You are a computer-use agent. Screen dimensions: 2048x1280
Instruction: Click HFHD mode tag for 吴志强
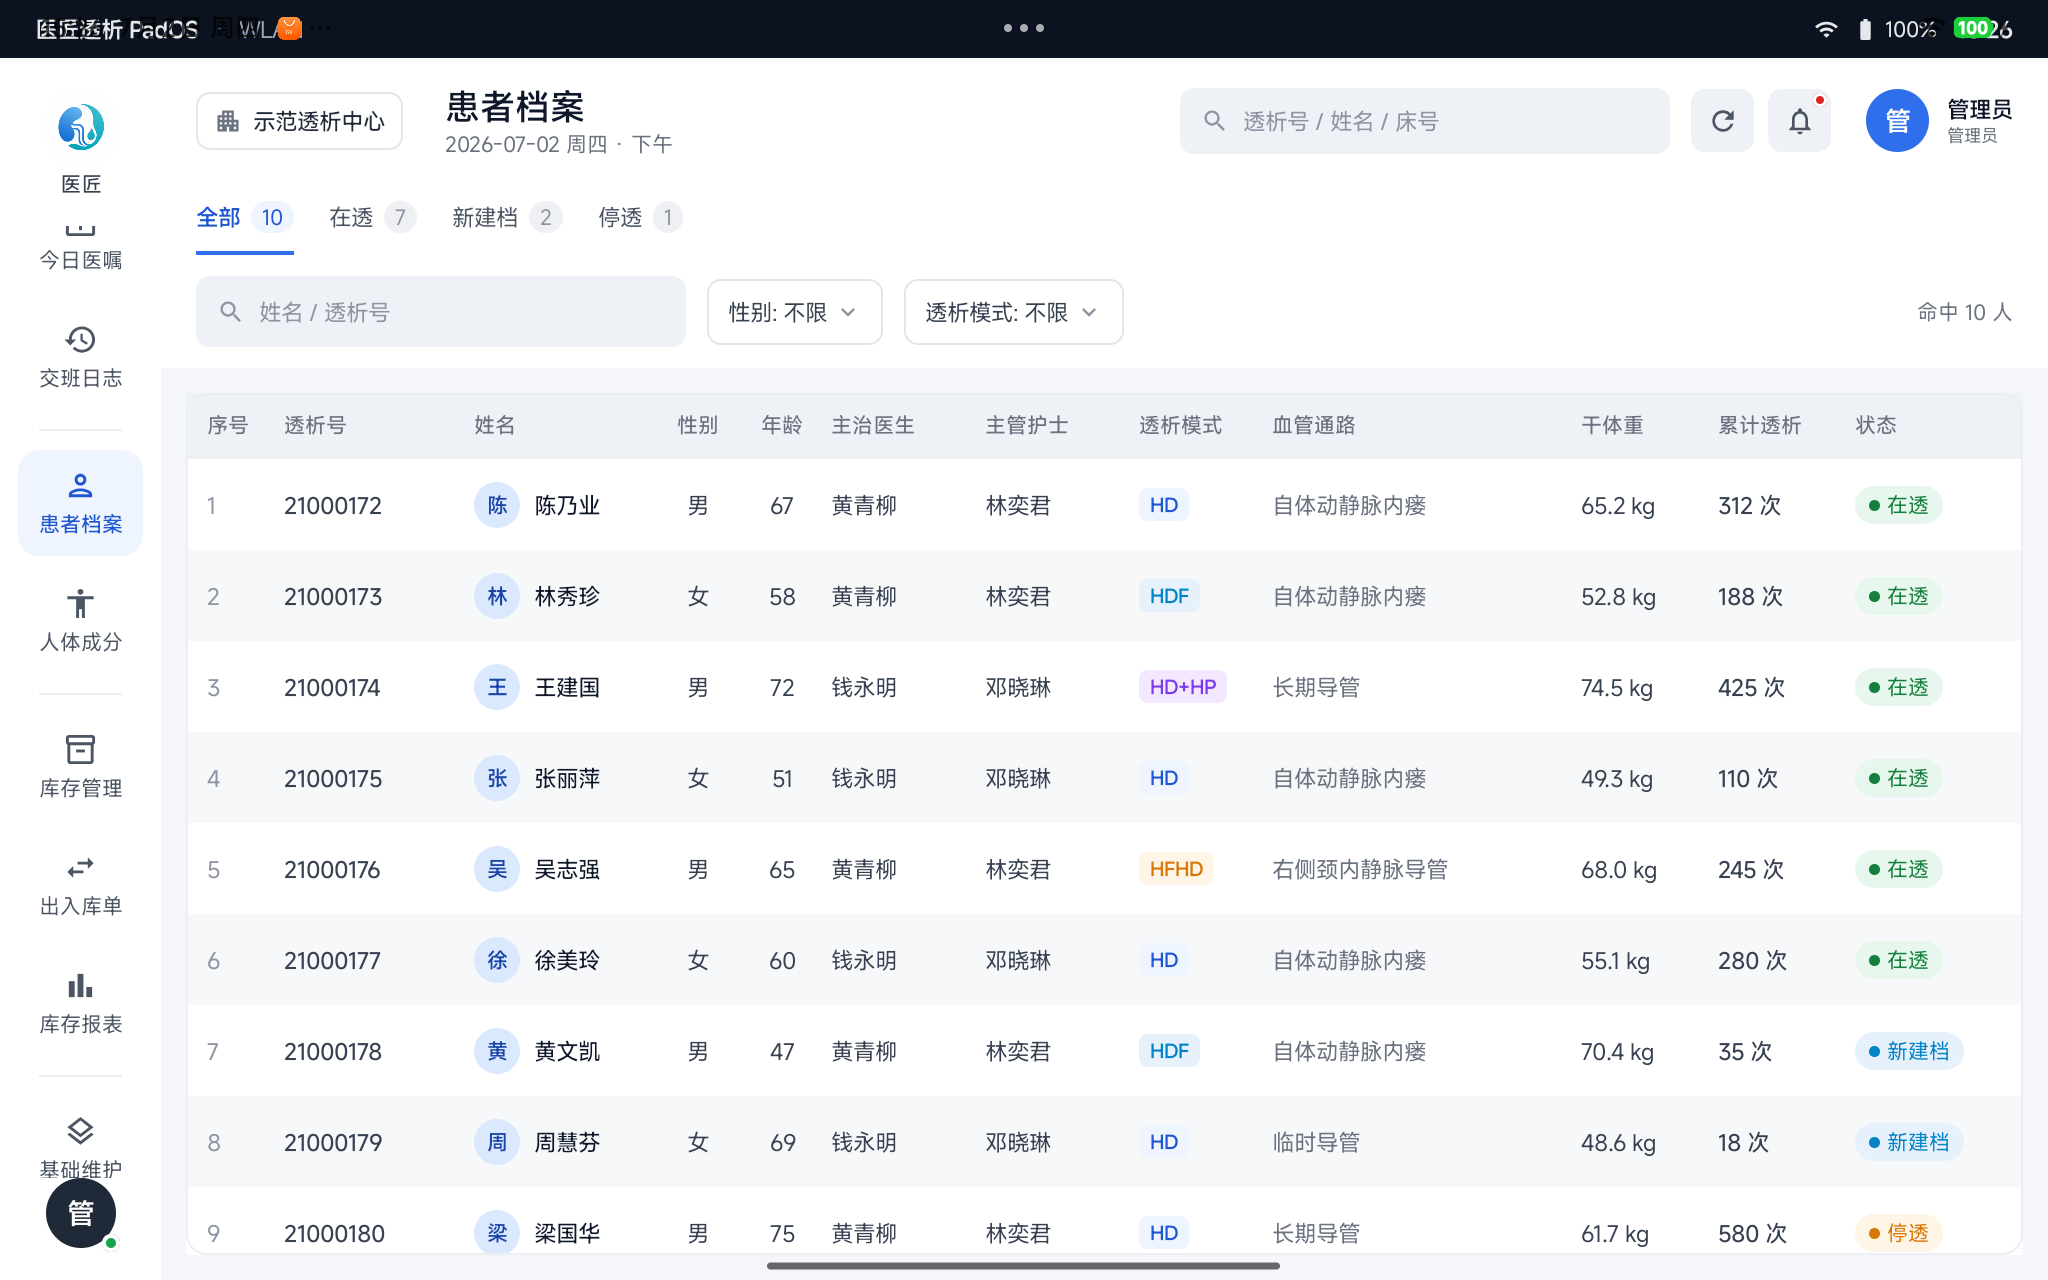point(1176,869)
